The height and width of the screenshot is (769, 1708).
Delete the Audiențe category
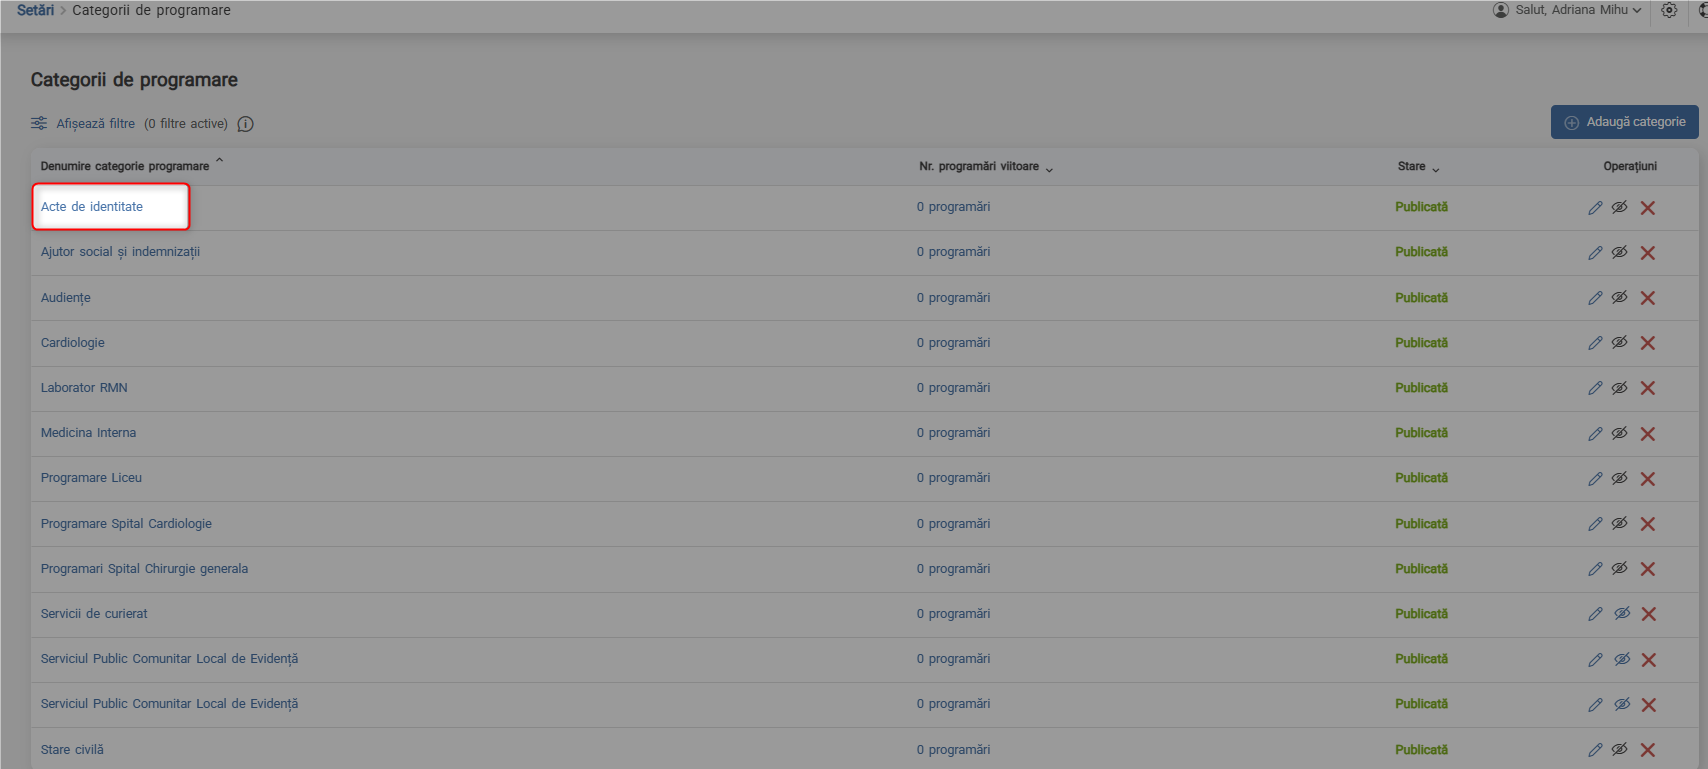point(1648,298)
